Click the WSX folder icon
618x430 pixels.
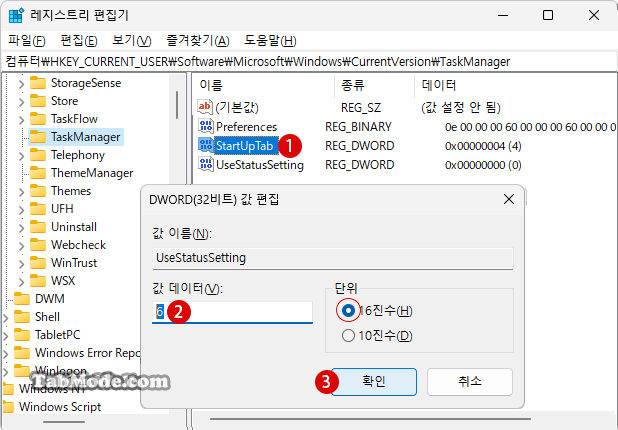click(x=38, y=281)
